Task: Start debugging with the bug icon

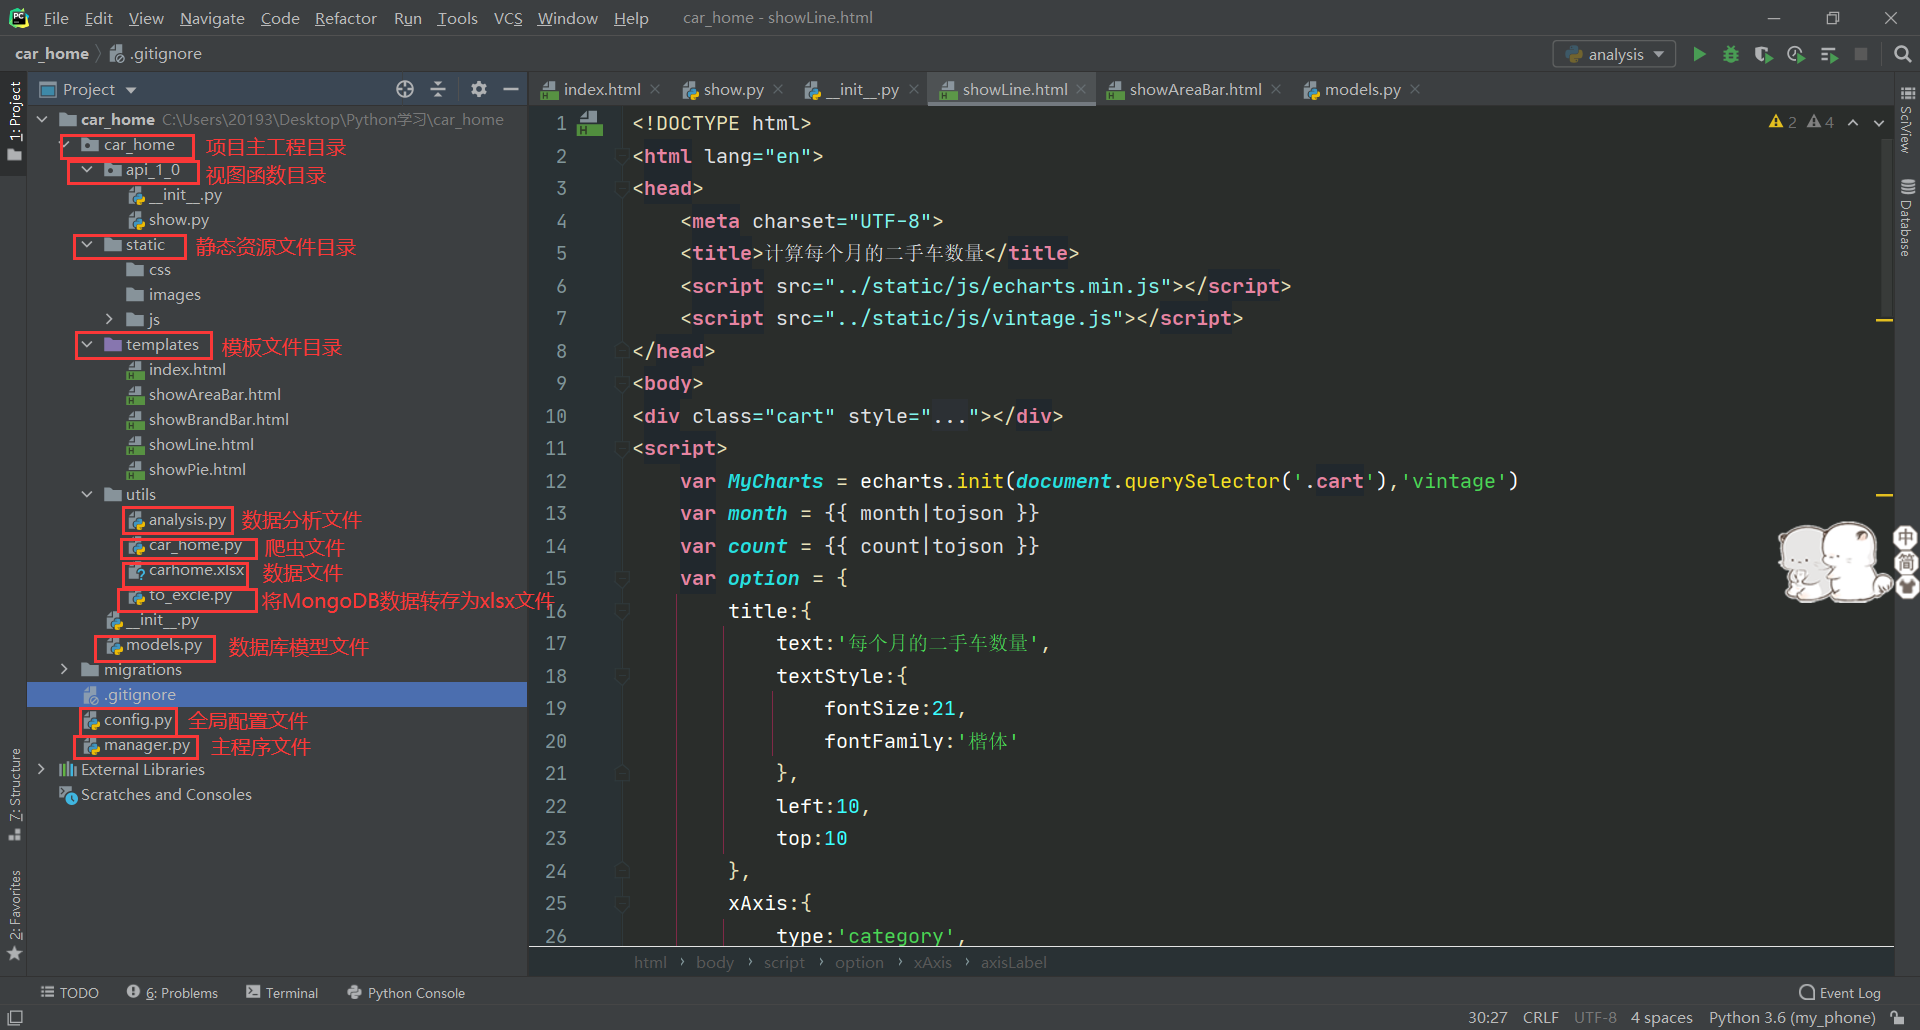Action: click(1731, 54)
